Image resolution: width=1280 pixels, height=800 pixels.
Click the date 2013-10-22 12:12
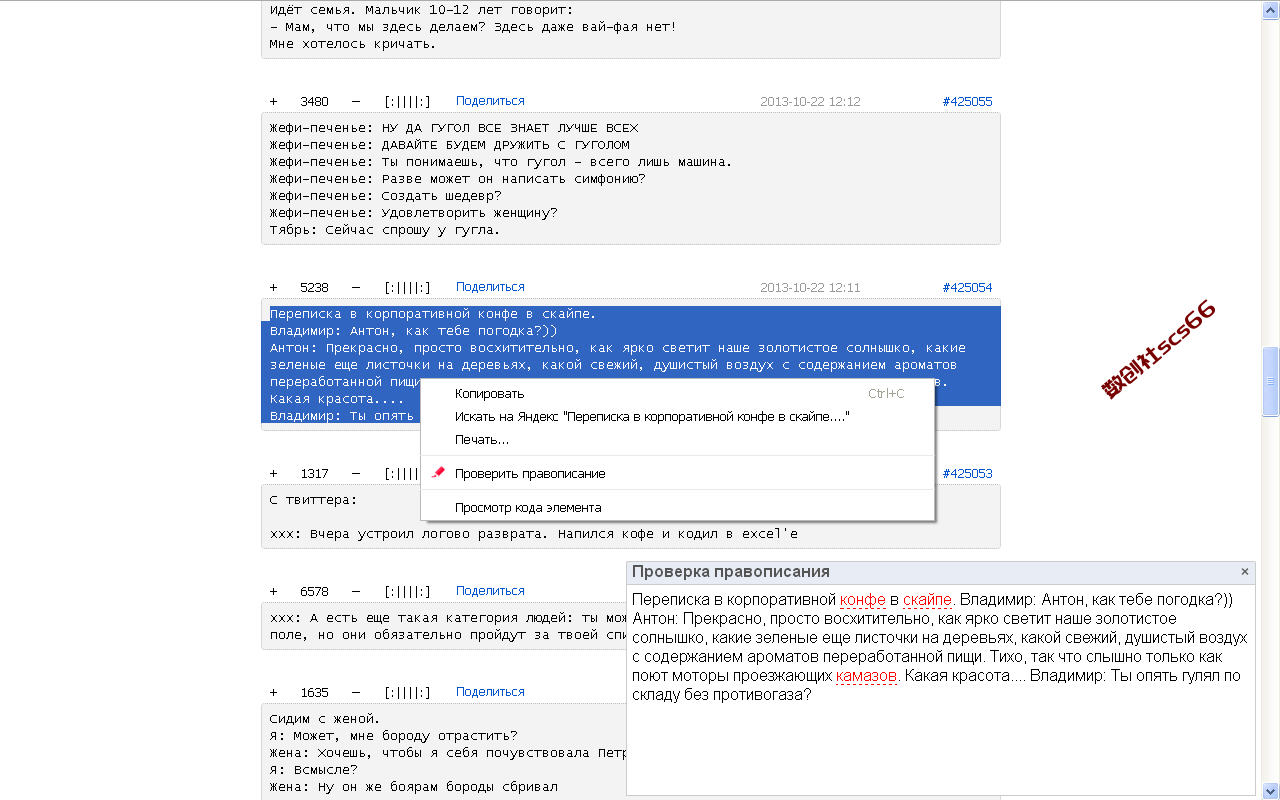click(810, 101)
